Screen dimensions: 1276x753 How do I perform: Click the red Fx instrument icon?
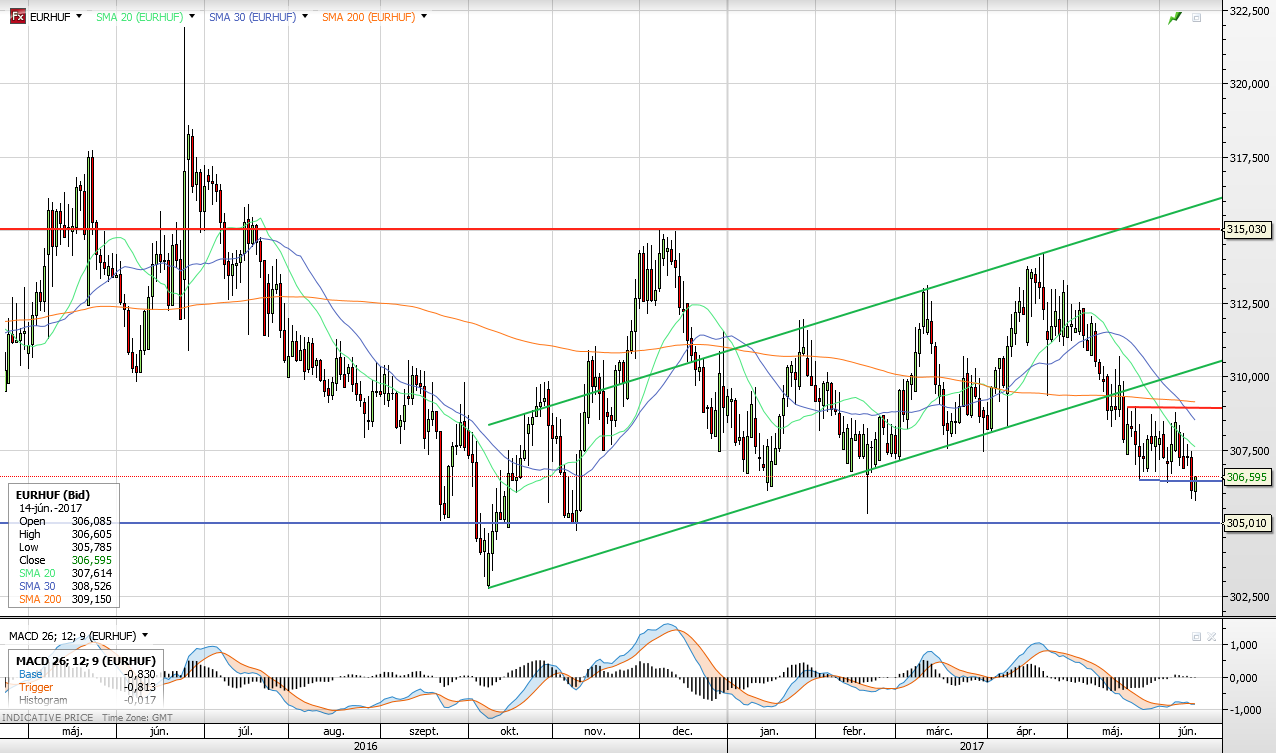(x=17, y=17)
